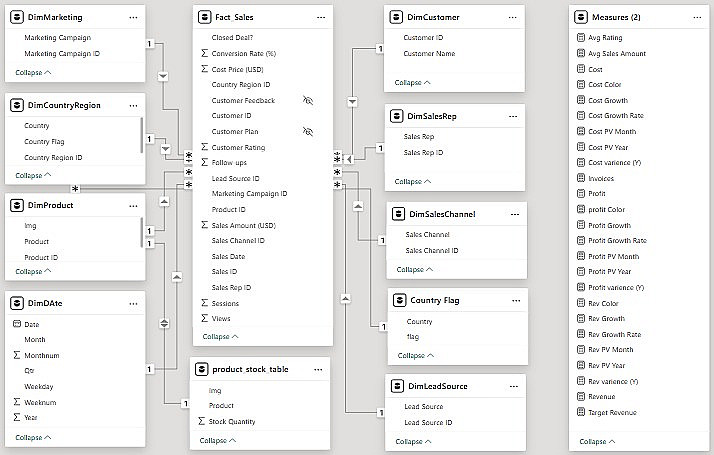Screen dimensions: 714x455
Task: Click the sigma icon next to Sales Amount (USD)
Action: click(205, 226)
